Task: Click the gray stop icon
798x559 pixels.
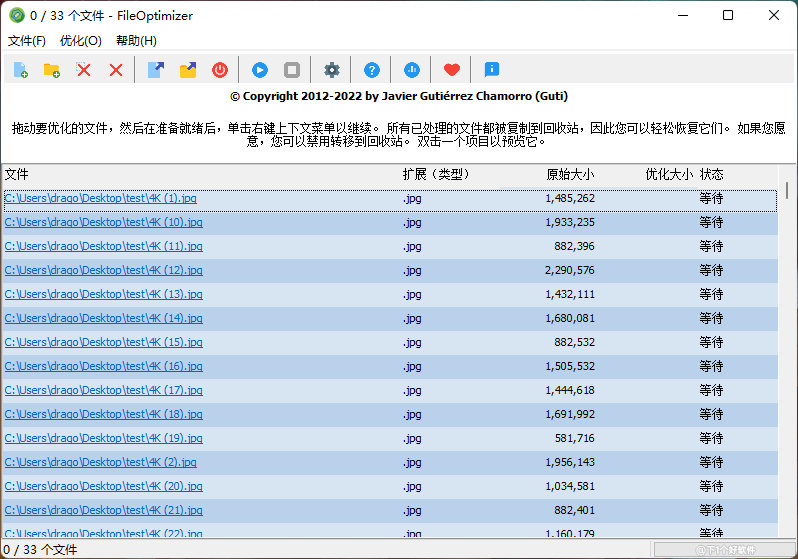Action: pyautogui.click(x=292, y=70)
